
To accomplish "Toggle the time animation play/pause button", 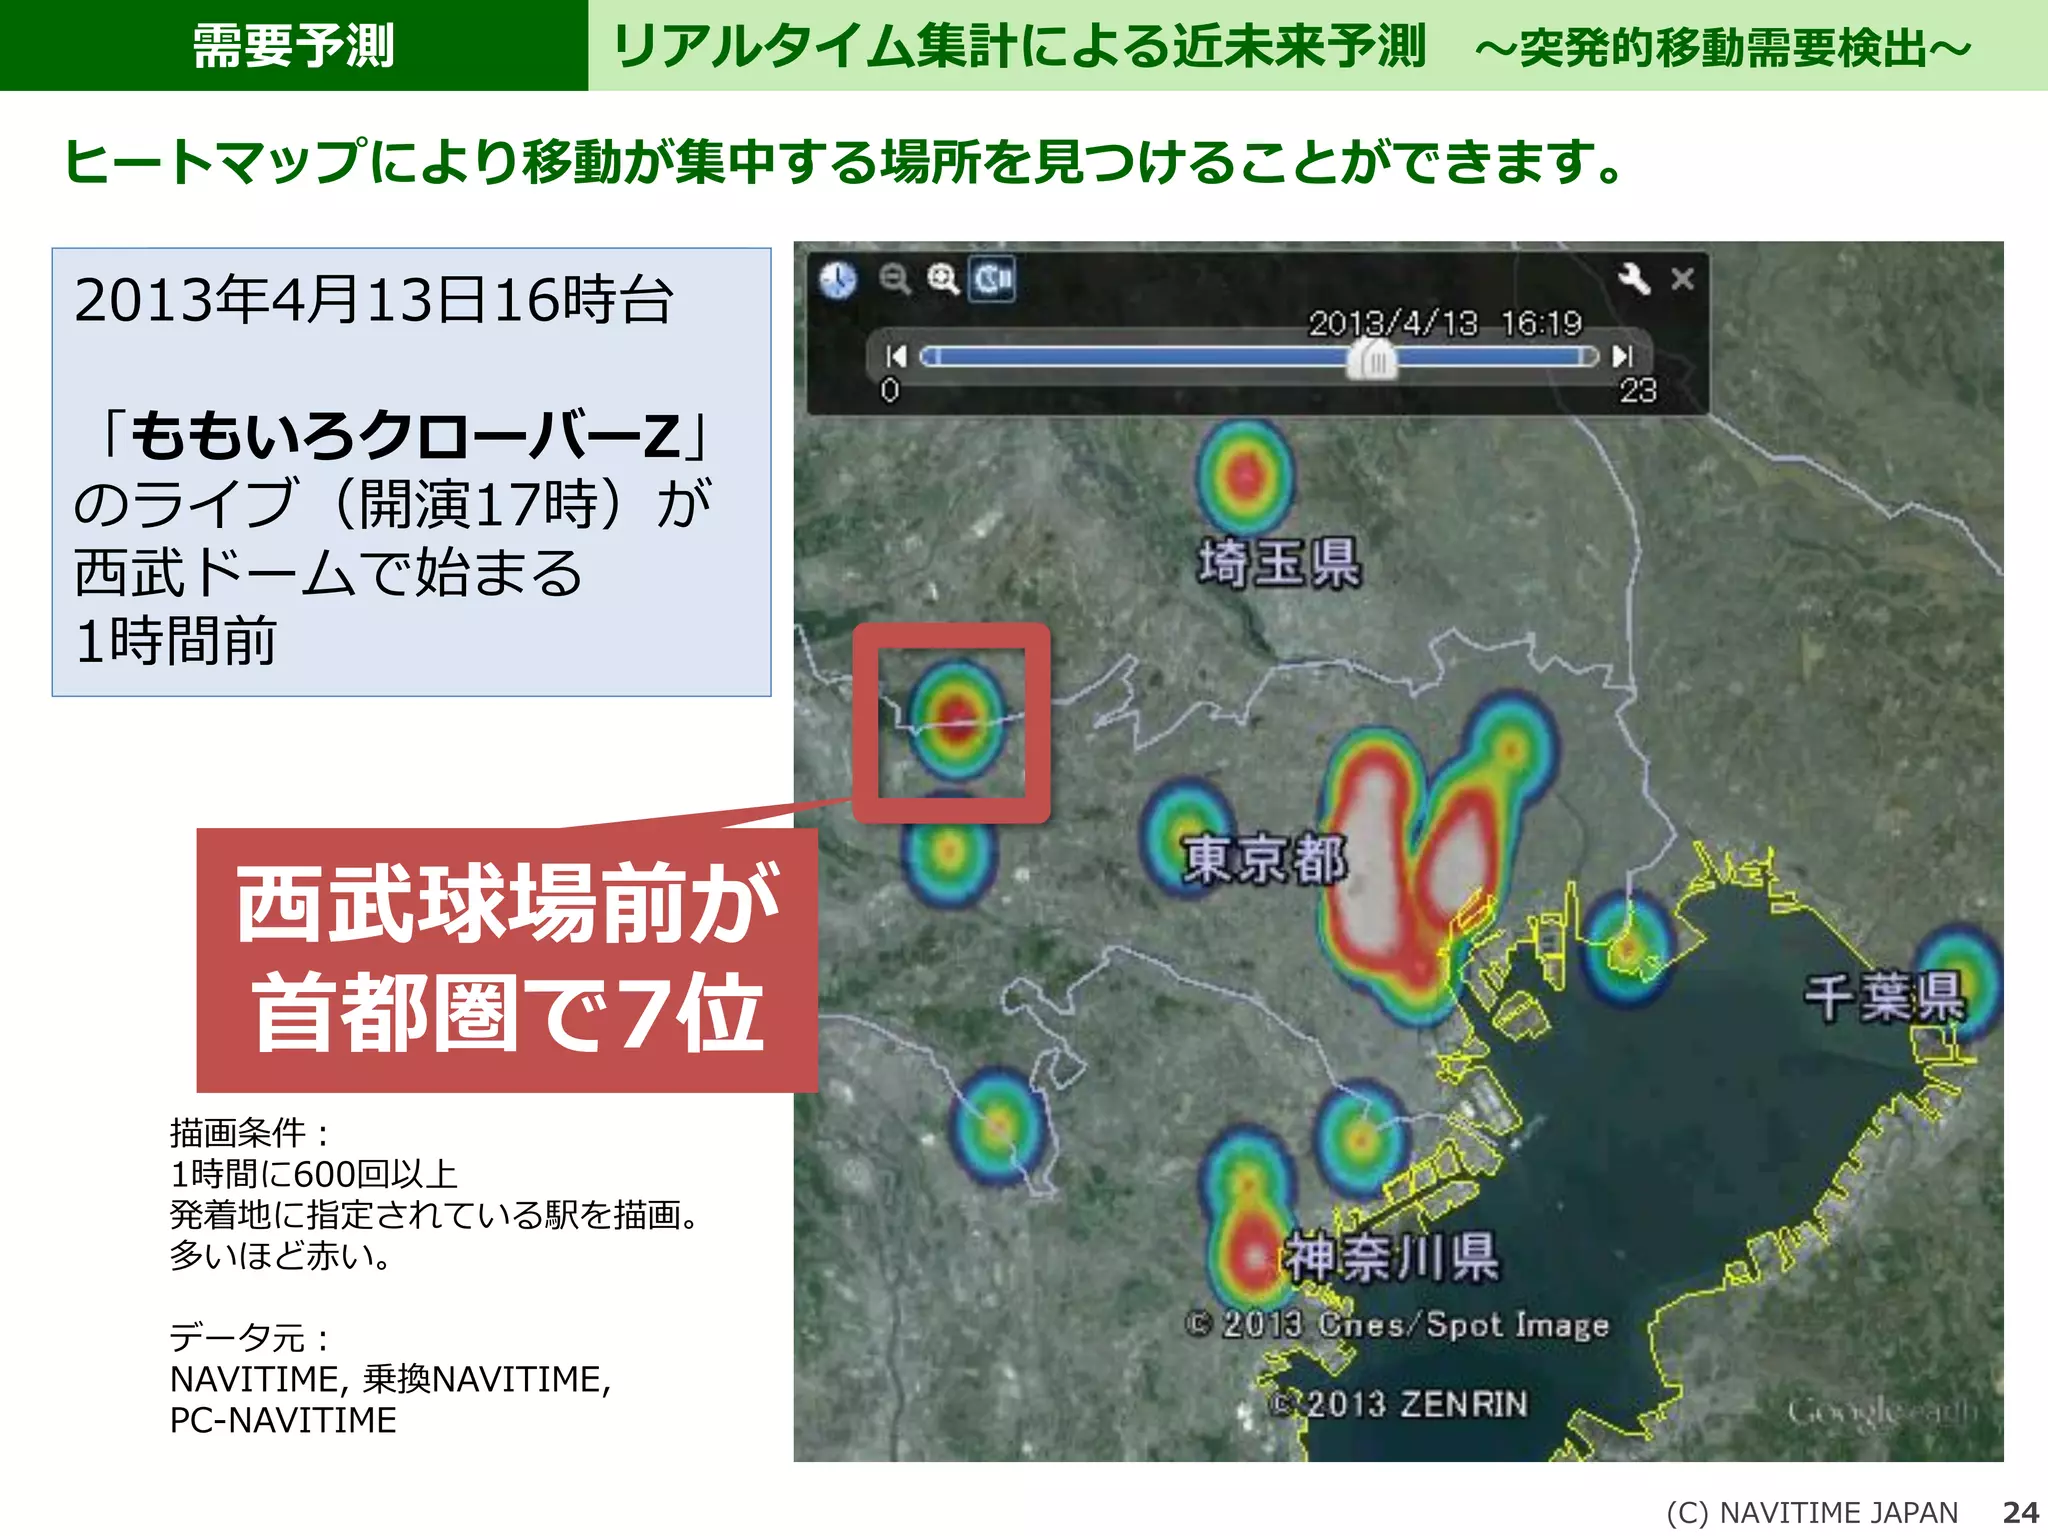I will click(993, 279).
